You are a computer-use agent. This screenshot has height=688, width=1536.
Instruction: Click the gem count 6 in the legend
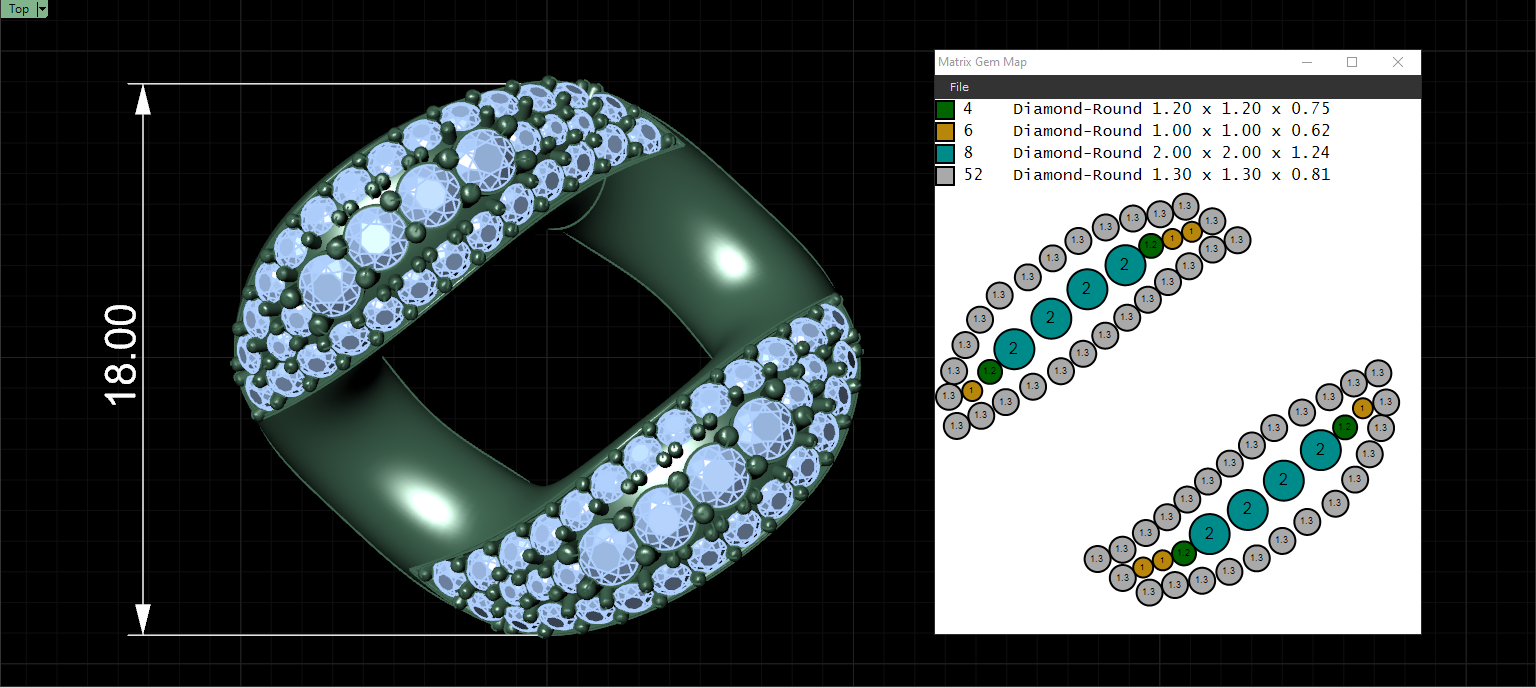968,130
